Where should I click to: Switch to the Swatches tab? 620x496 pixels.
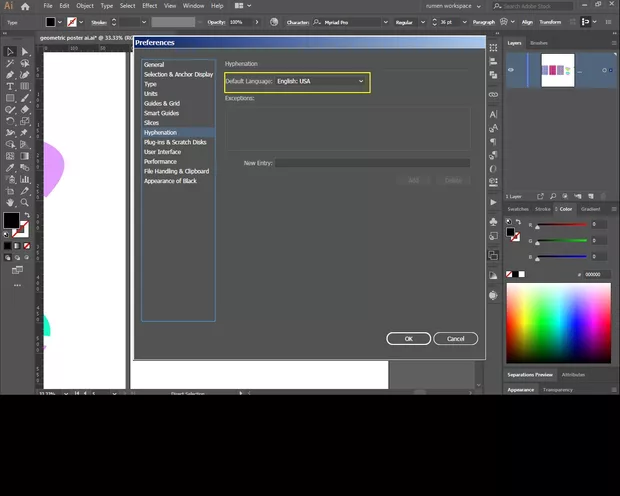(x=518, y=209)
